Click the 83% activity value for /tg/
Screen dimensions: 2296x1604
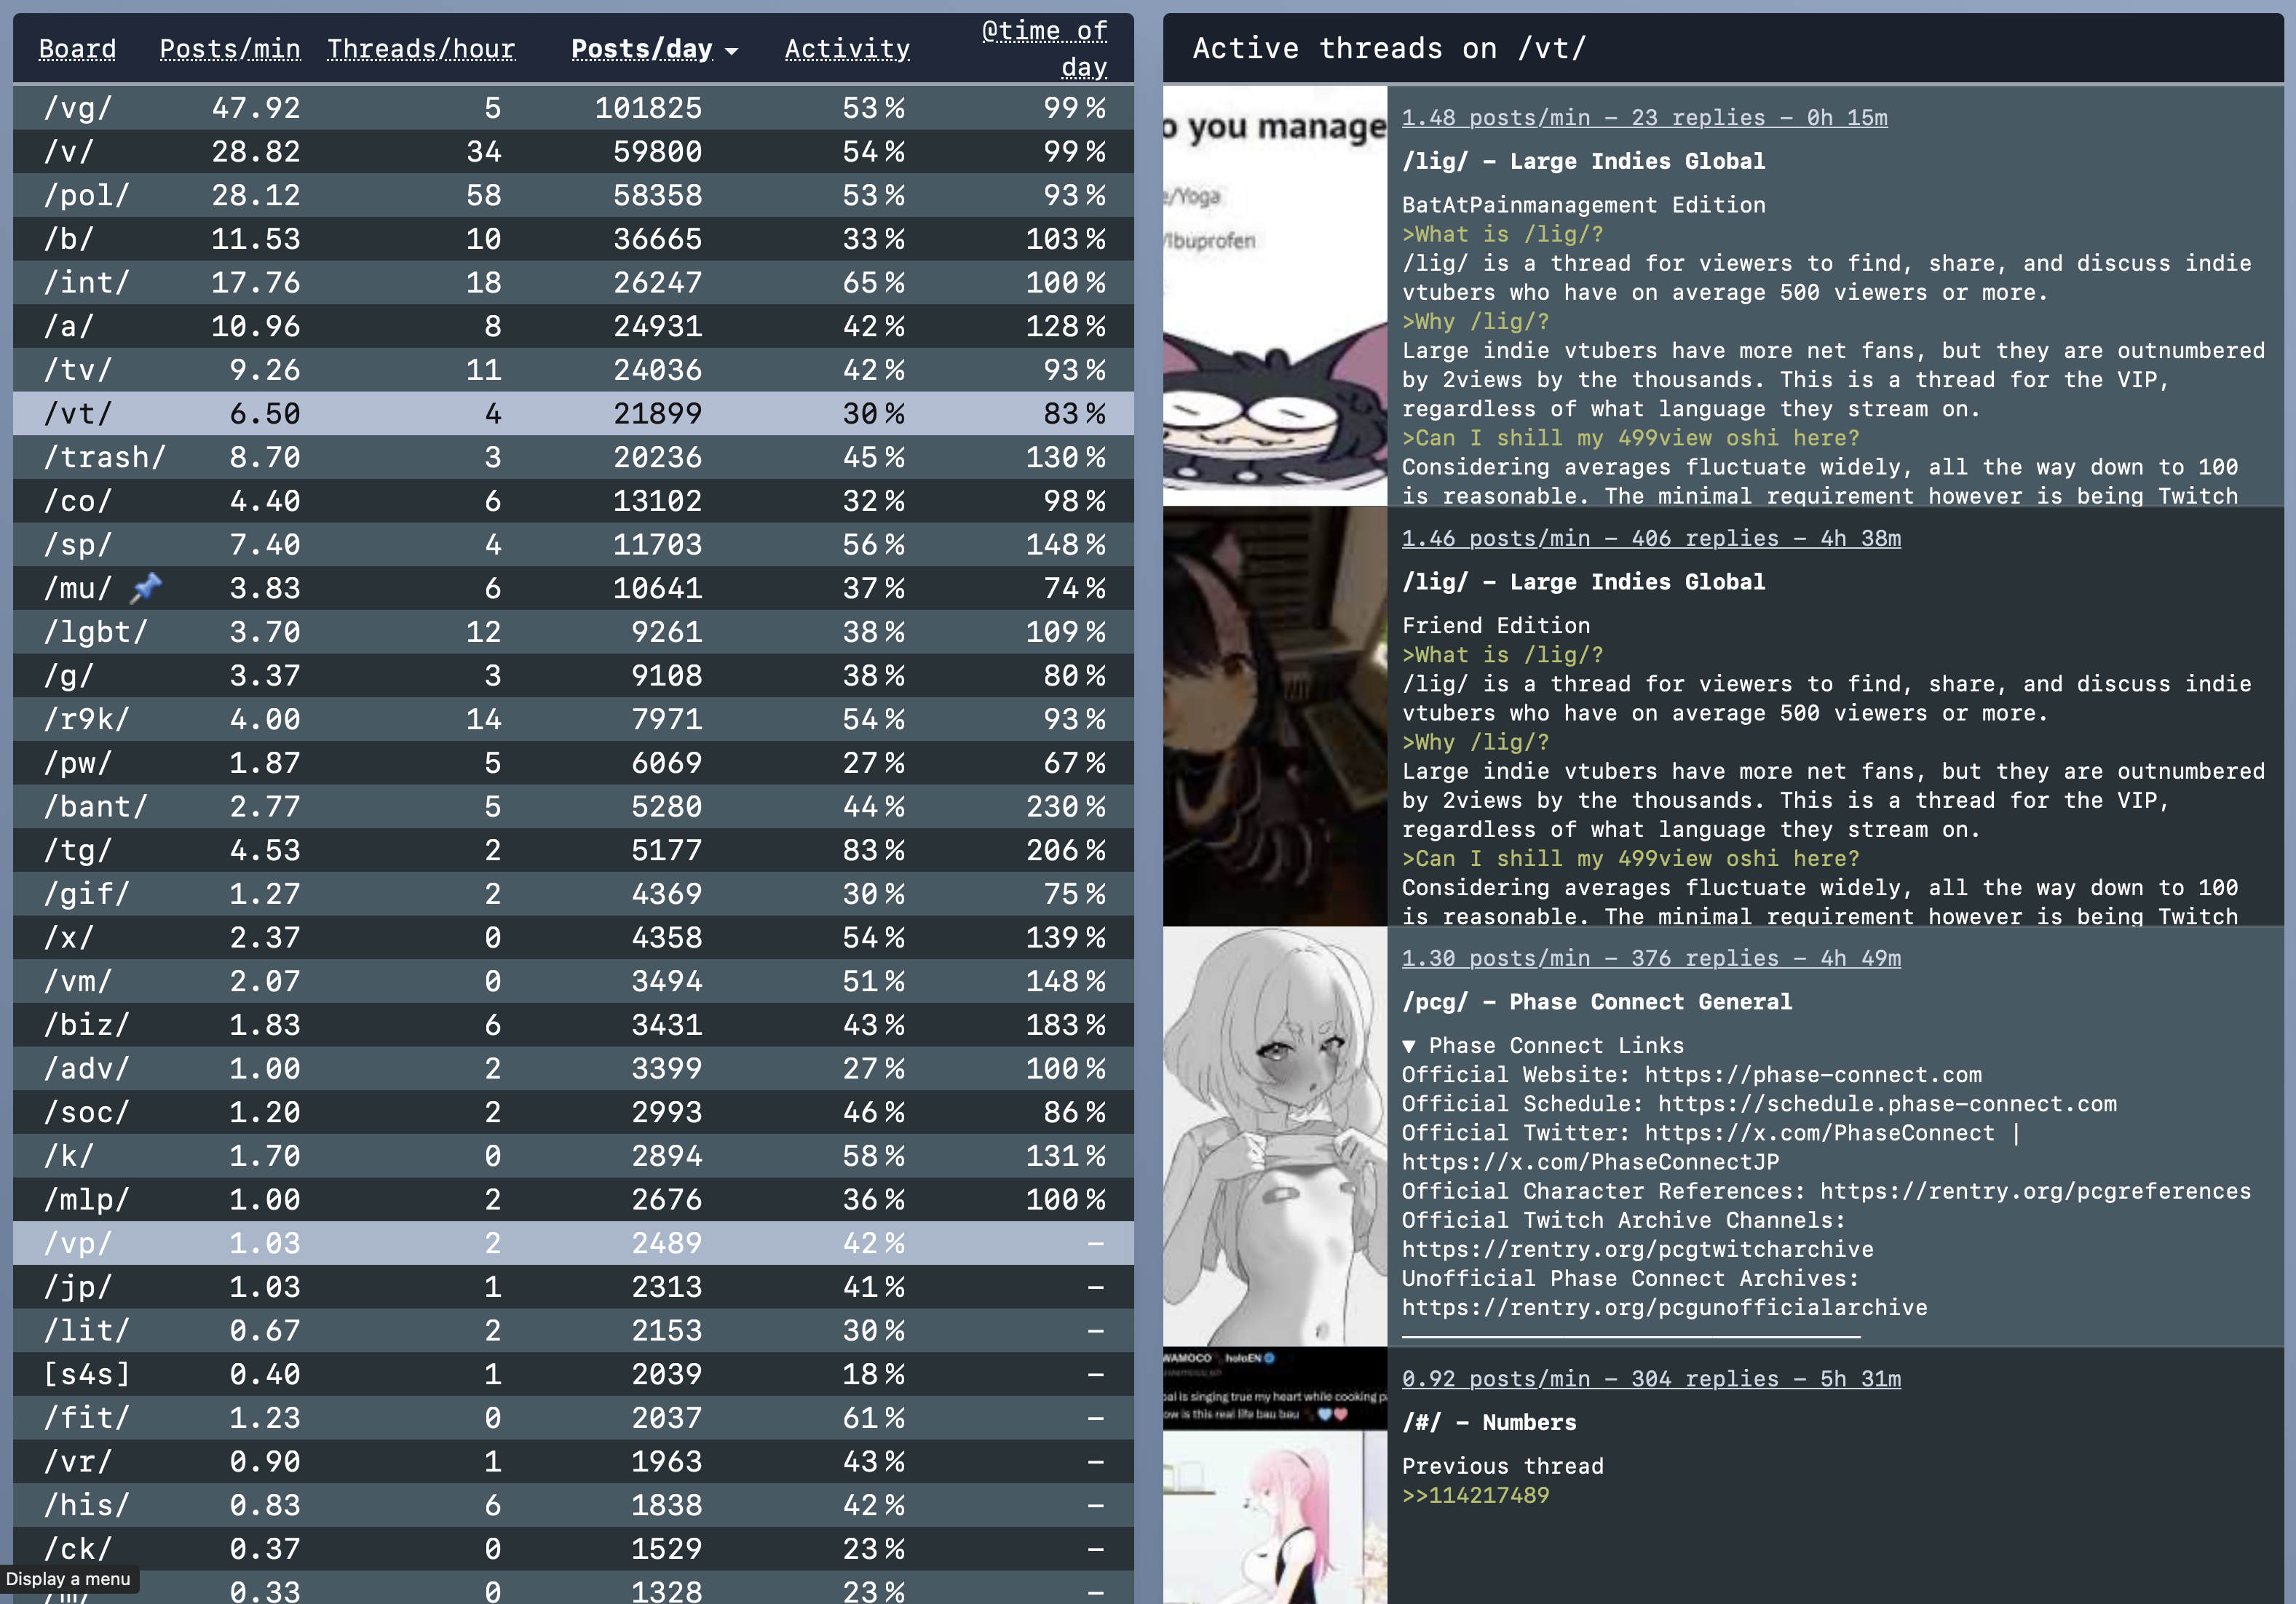tap(874, 850)
